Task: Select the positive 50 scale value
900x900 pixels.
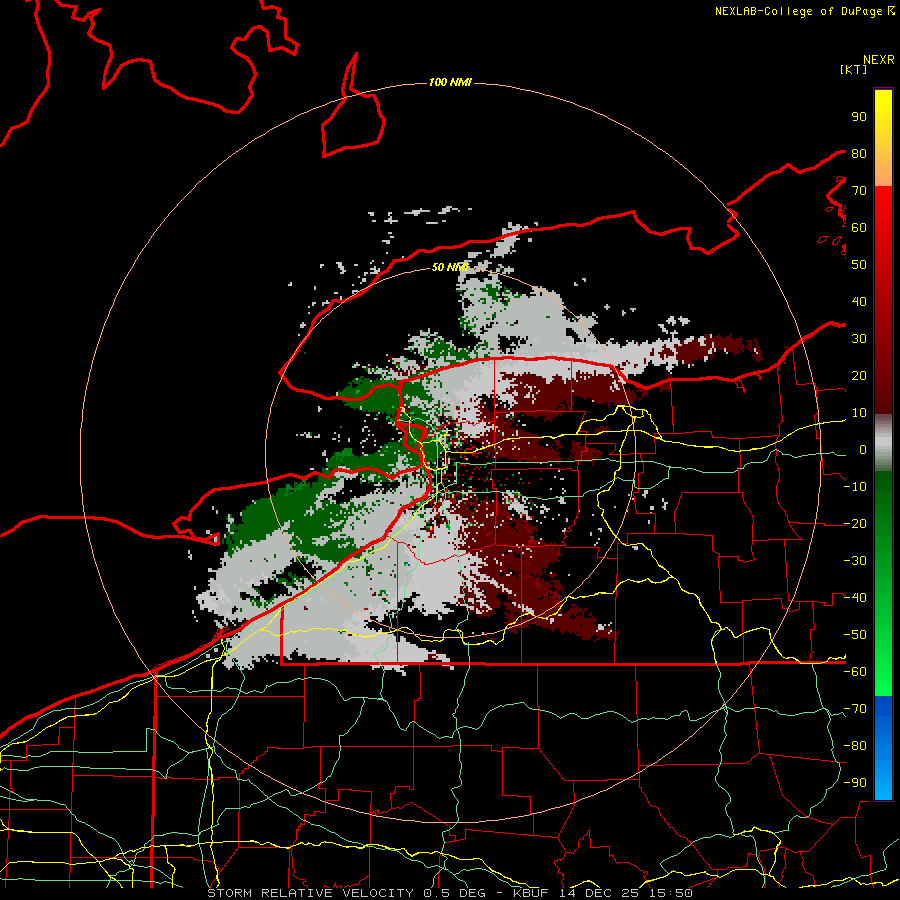Action: coord(859,265)
